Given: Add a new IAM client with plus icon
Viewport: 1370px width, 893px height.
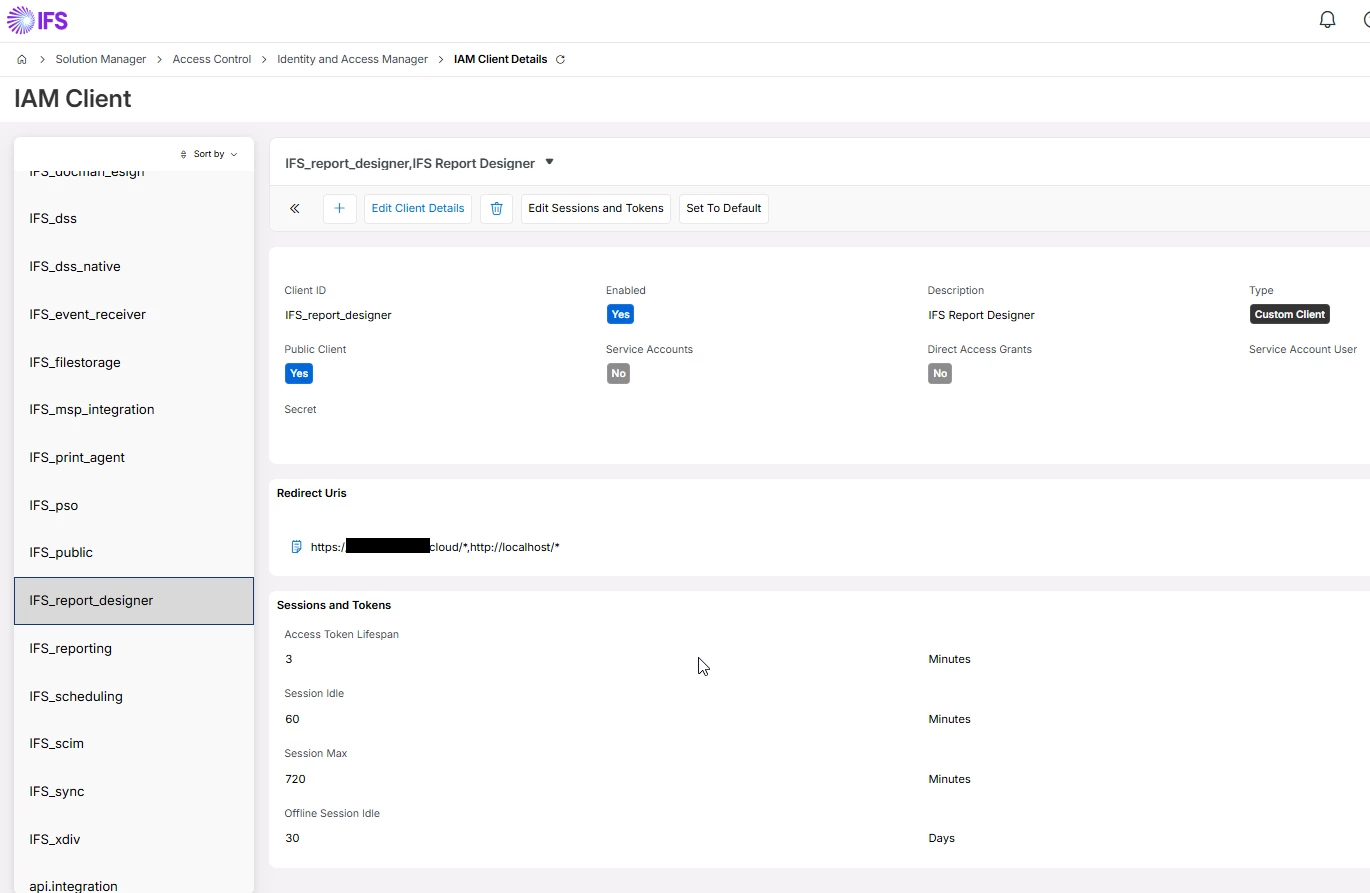Looking at the screenshot, I should click(x=340, y=209).
